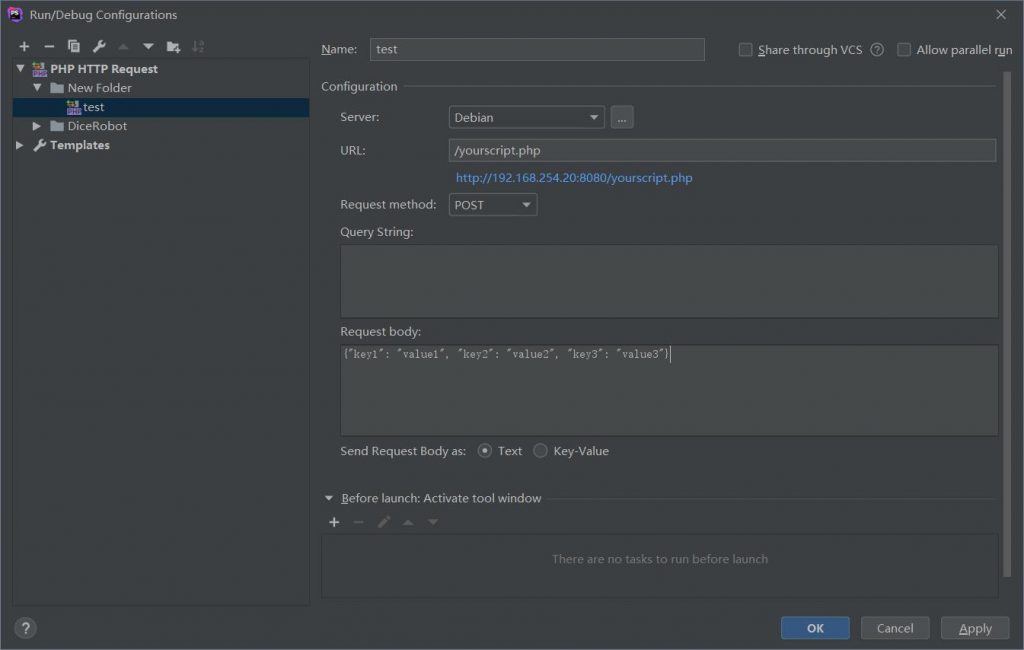Screen dimensions: 1024x650
Task: Select PHP HTTP Request node label
Action: pos(104,69)
